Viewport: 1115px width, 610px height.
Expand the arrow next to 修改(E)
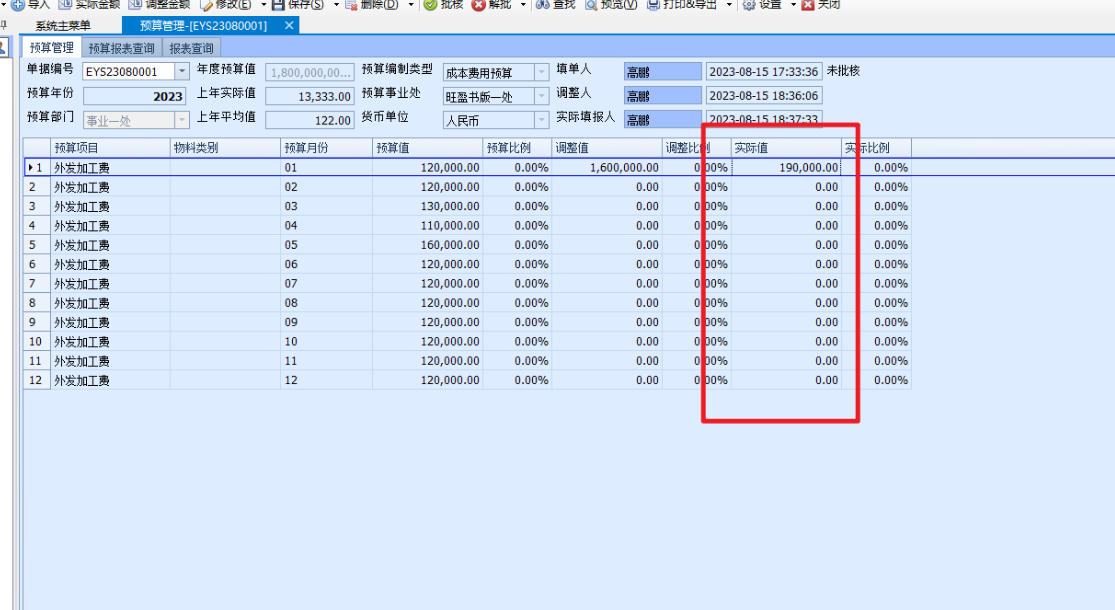click(264, 4)
